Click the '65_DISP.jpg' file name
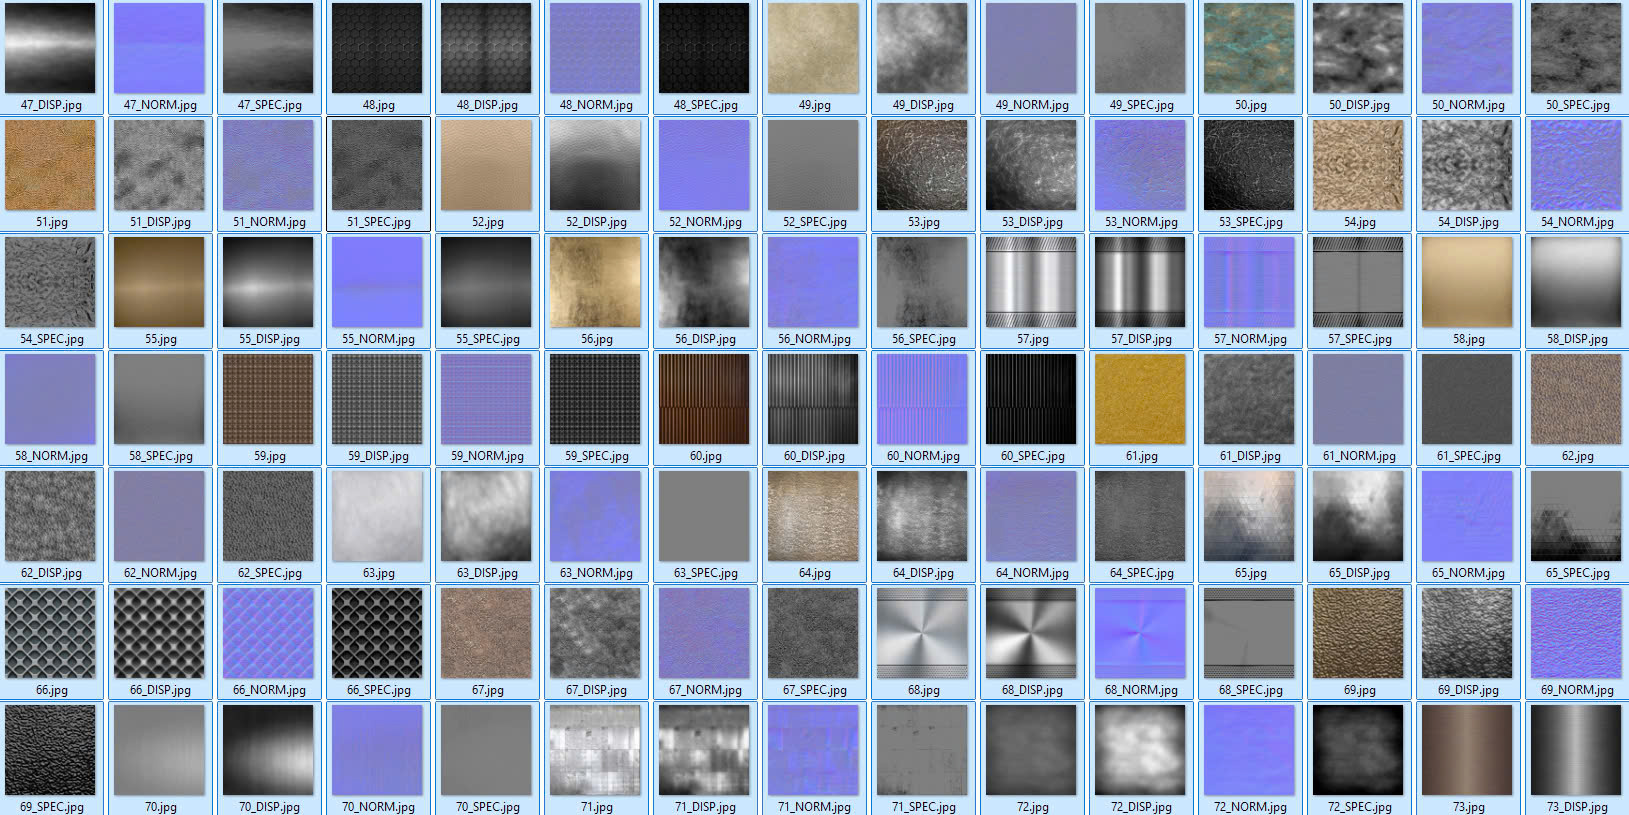Viewport: 1629px width, 815px height. coord(1359,573)
